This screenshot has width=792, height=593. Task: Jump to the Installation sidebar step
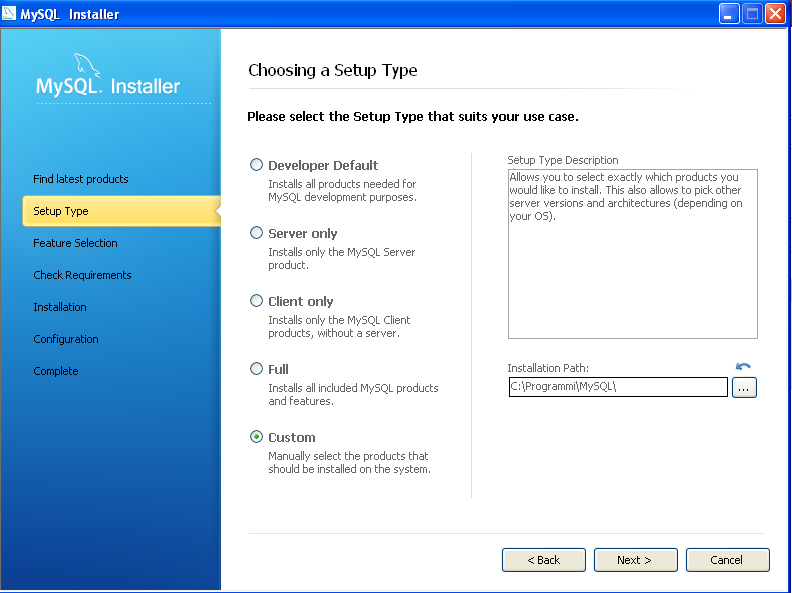[x=60, y=307]
